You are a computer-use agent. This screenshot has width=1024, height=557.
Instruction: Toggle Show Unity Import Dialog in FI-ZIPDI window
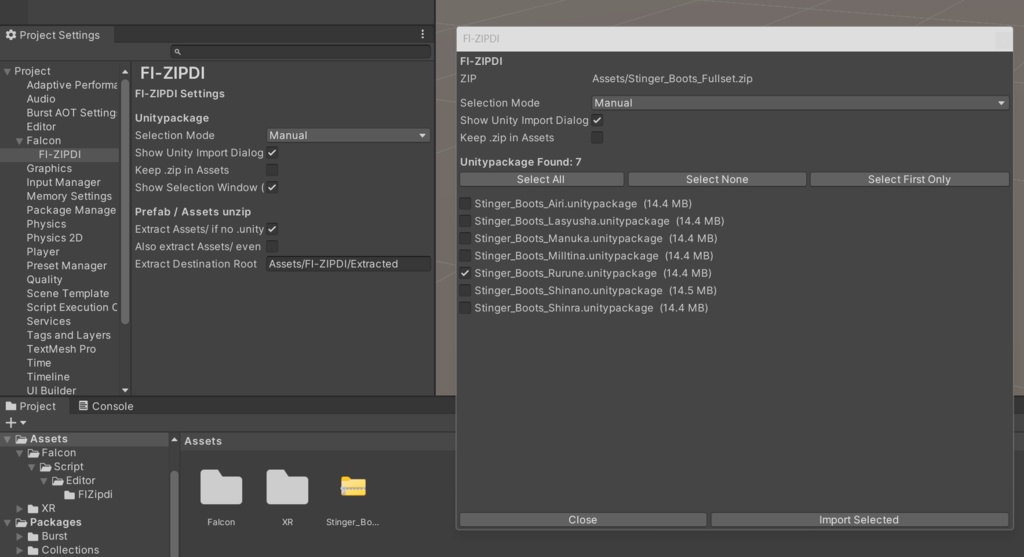point(597,120)
